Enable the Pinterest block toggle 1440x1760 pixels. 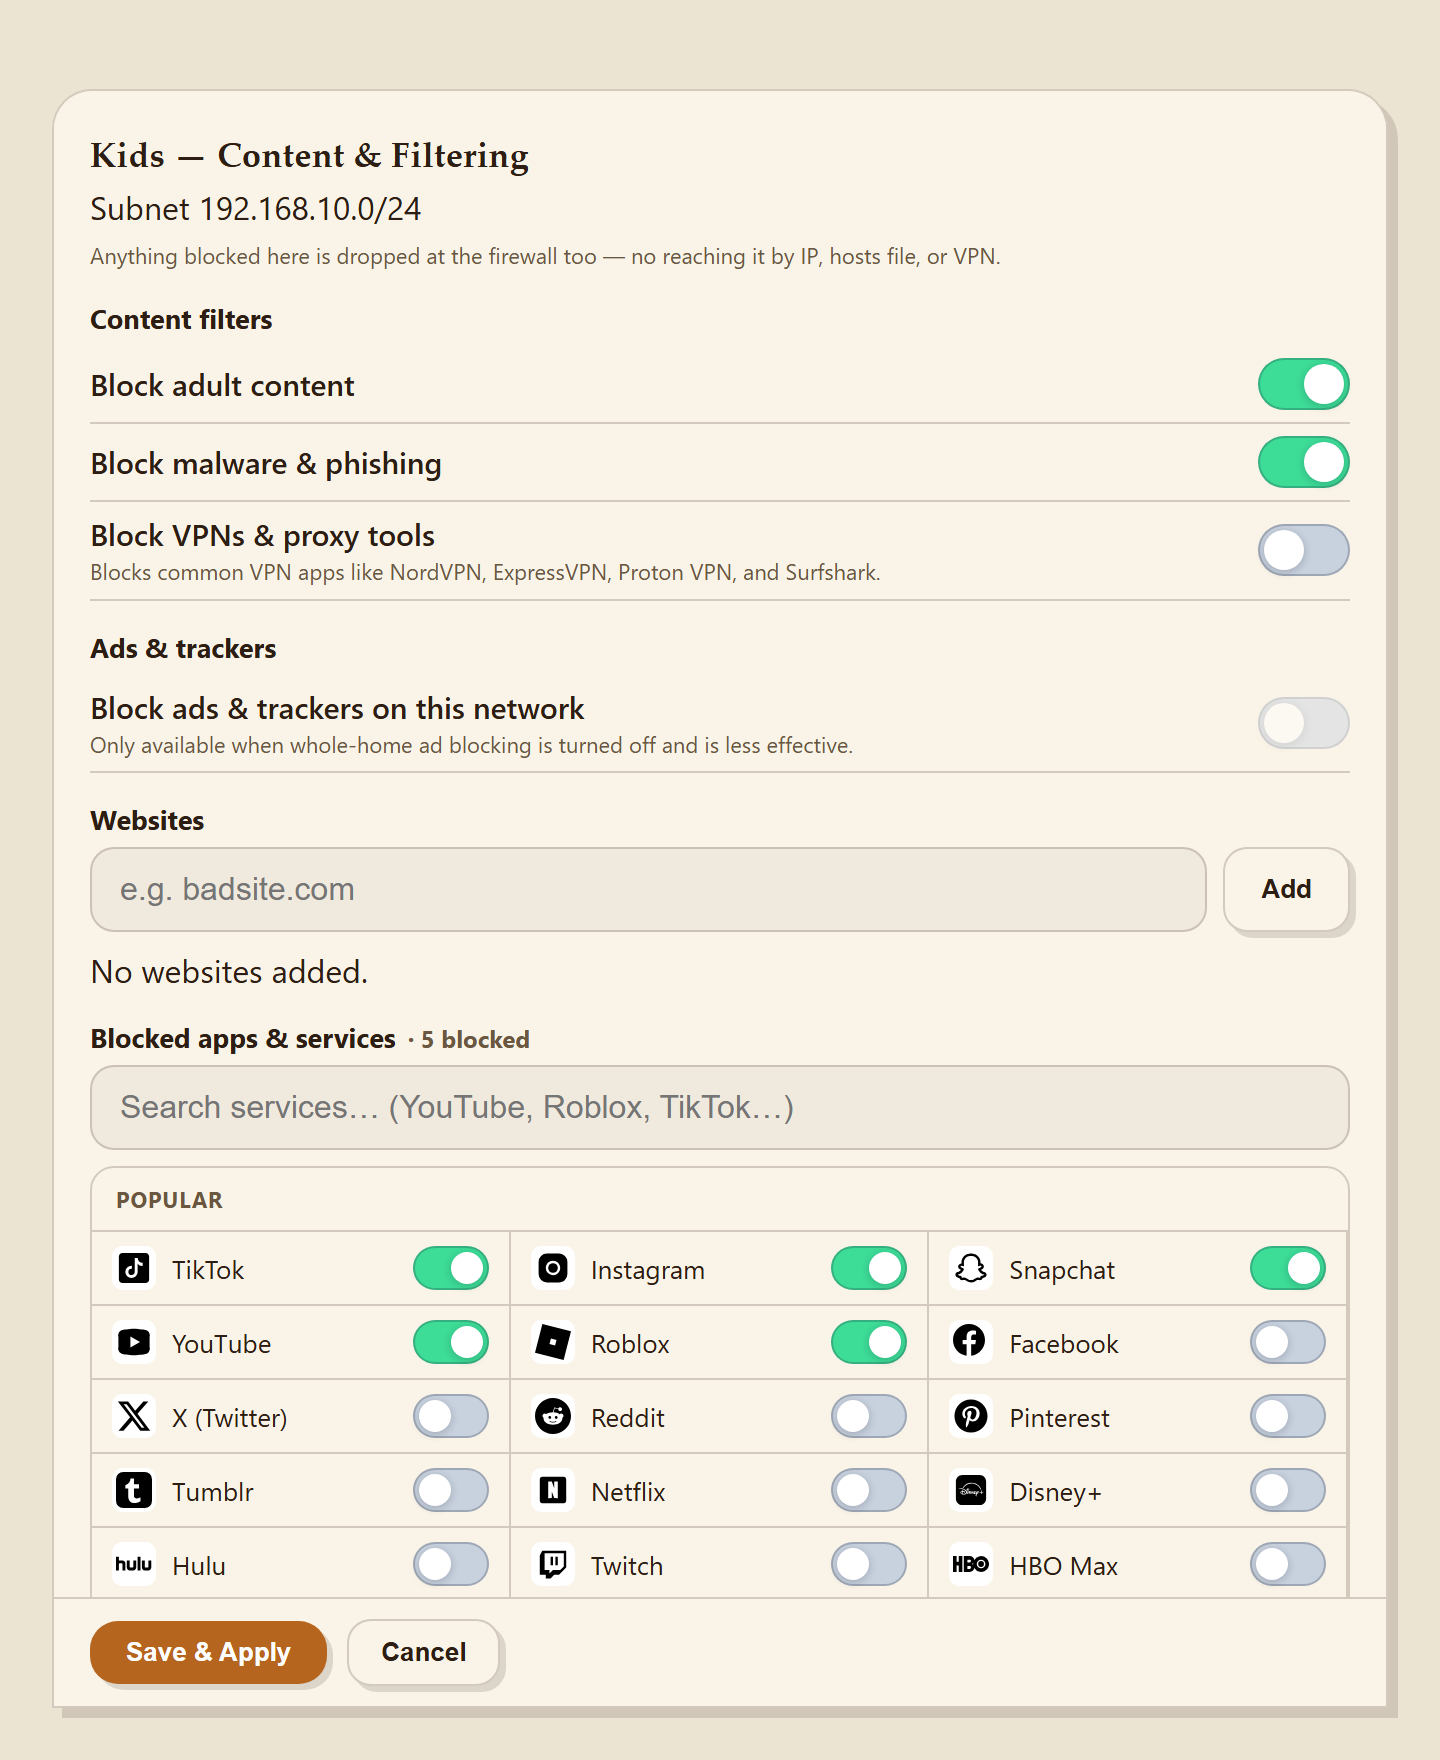(x=1288, y=1416)
